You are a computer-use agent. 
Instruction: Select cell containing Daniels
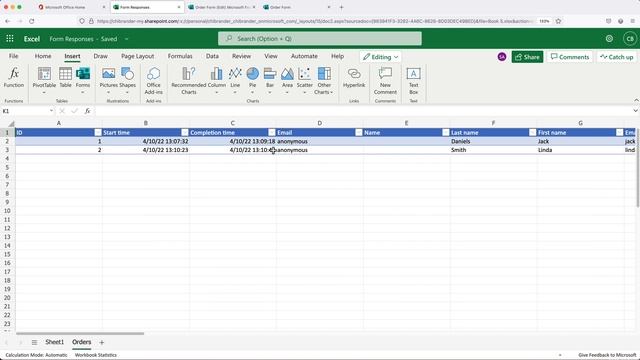(493, 141)
